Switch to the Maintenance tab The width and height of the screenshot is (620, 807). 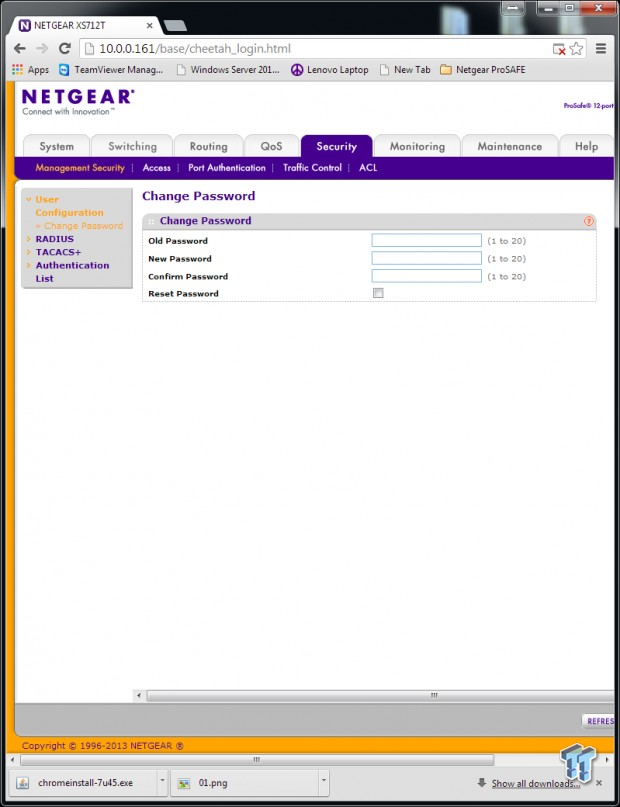pos(509,146)
